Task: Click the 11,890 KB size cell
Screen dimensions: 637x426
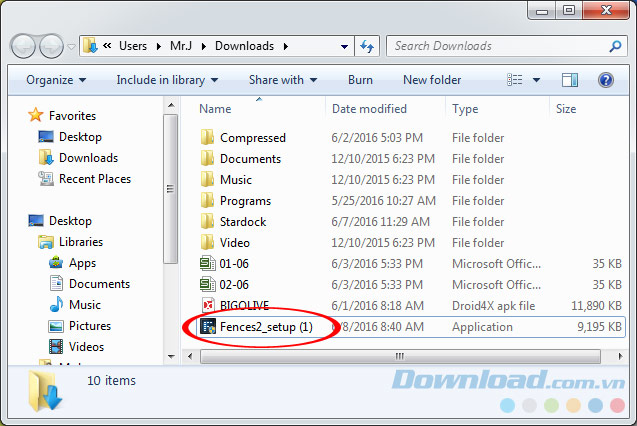Action: (x=596, y=306)
